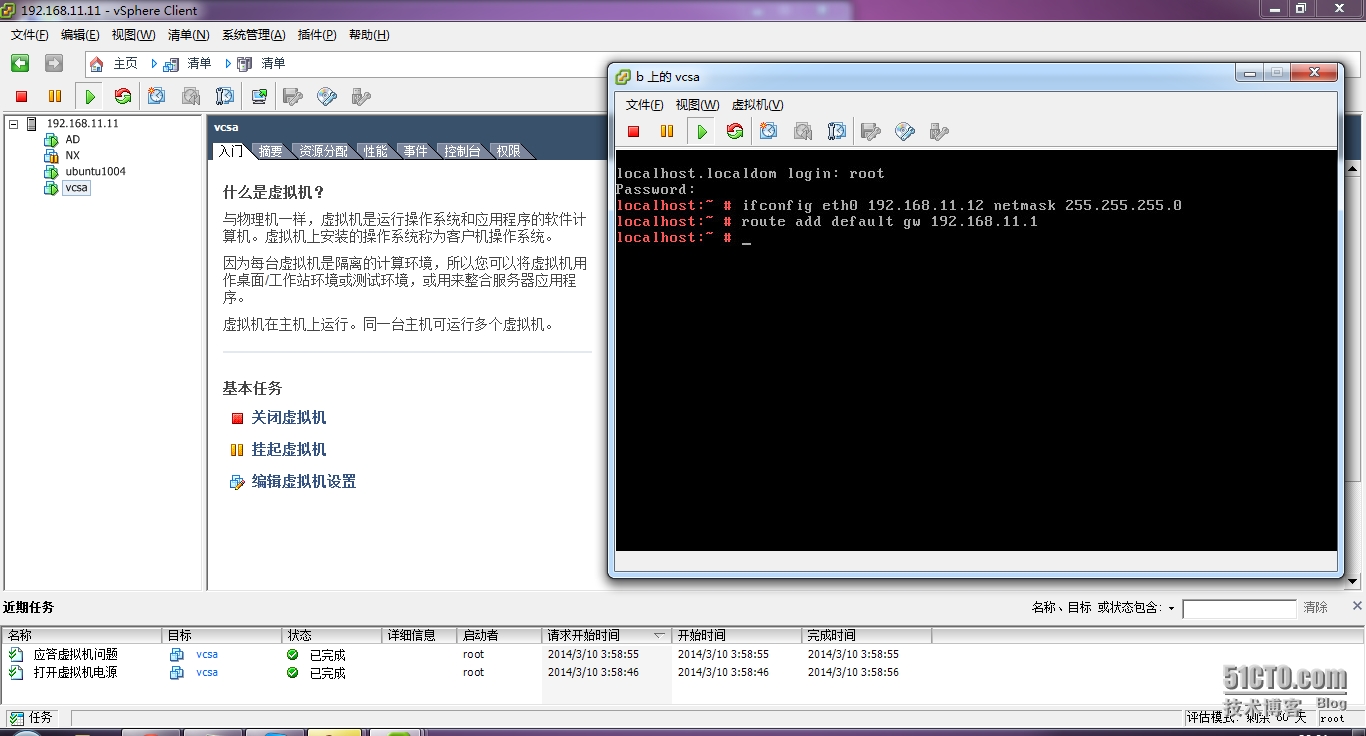The height and width of the screenshot is (736, 1366).
Task: Click revert-to-snapshot icon in main toolbar
Action: click(x=191, y=96)
